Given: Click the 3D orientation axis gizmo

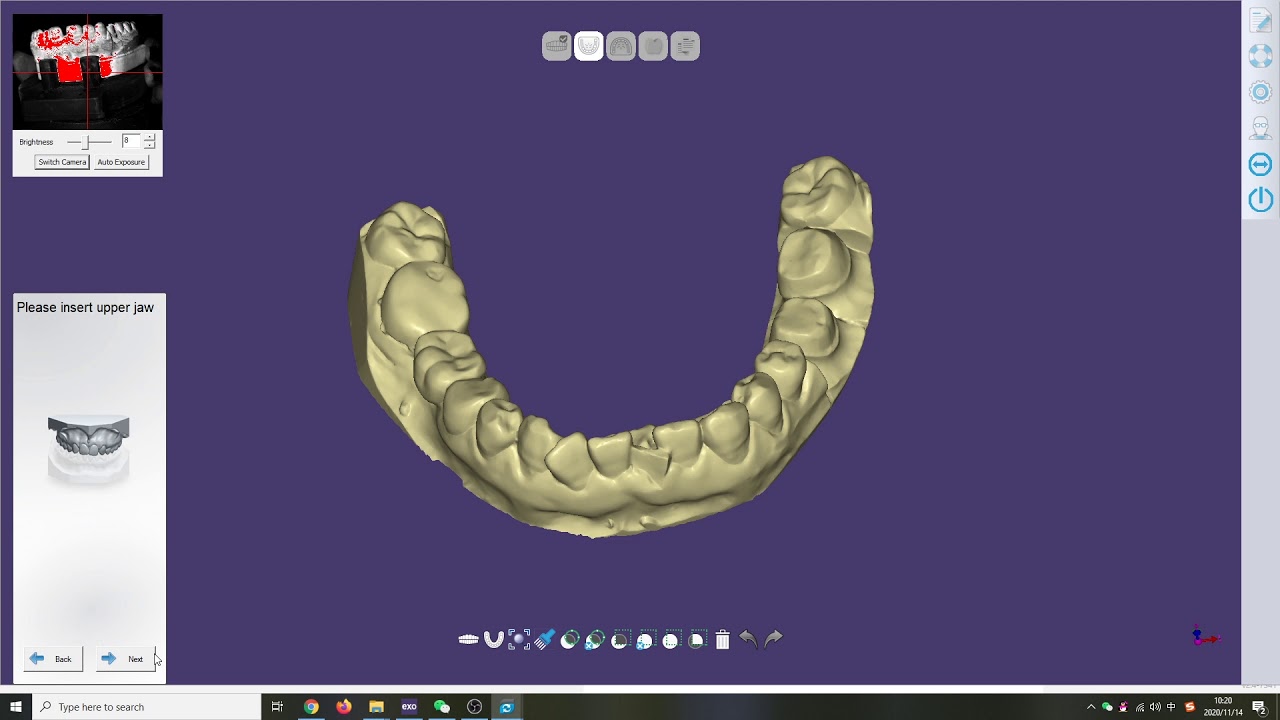Looking at the screenshot, I should (x=1205, y=636).
